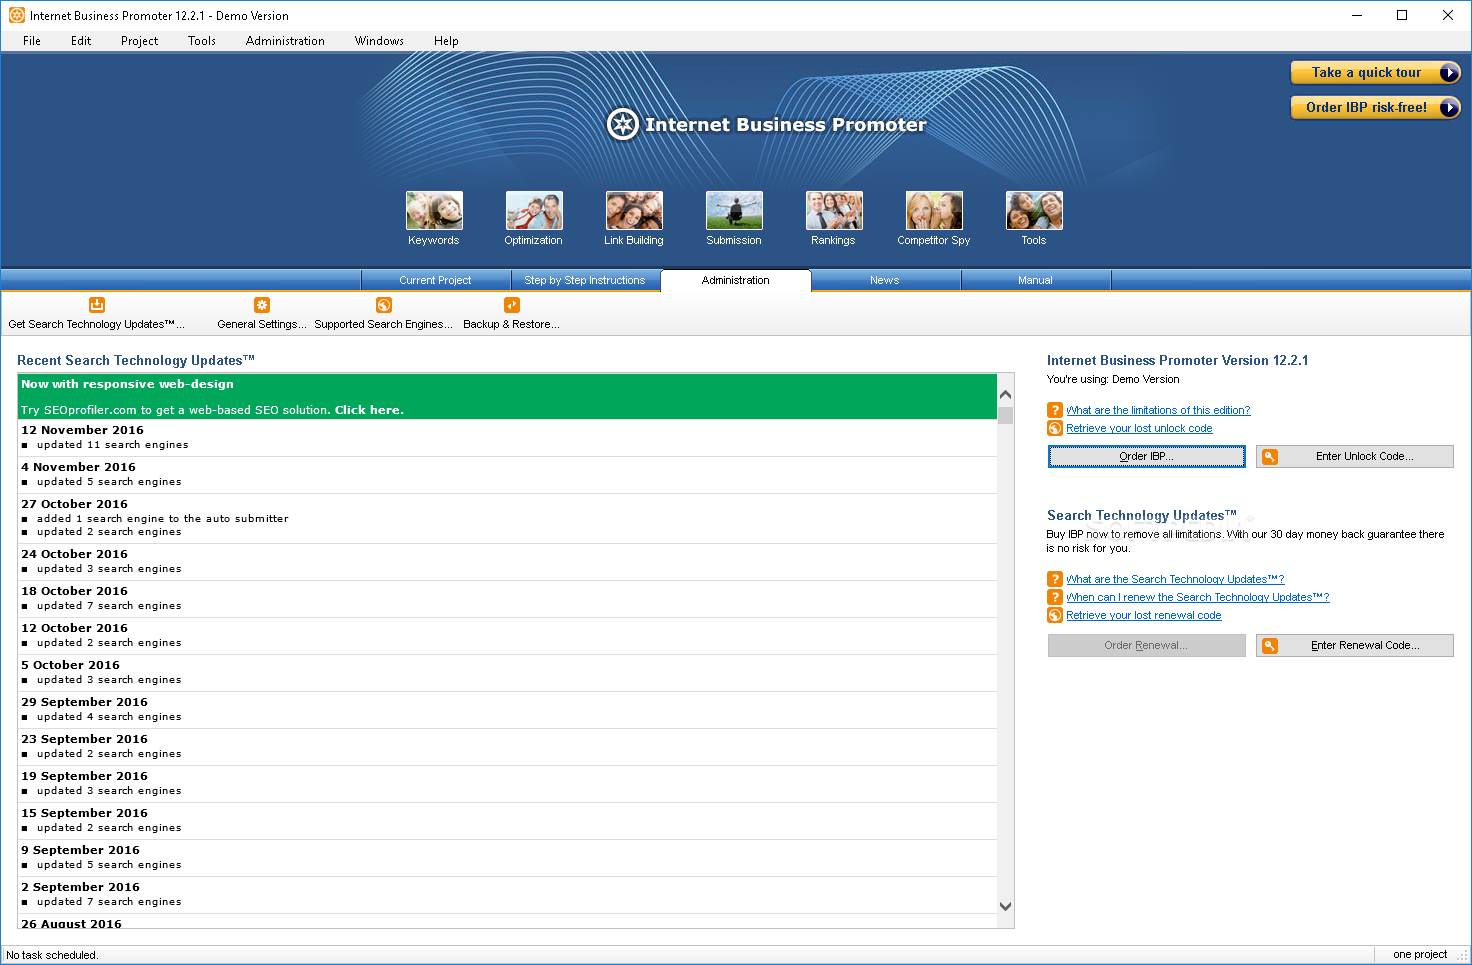Select the 18 October 2016 update entry
The width and height of the screenshot is (1472, 965).
[507, 598]
